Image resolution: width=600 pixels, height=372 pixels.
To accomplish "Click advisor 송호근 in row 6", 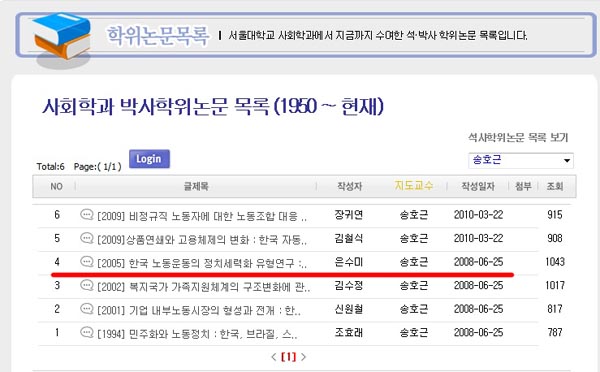I will coord(414,215).
